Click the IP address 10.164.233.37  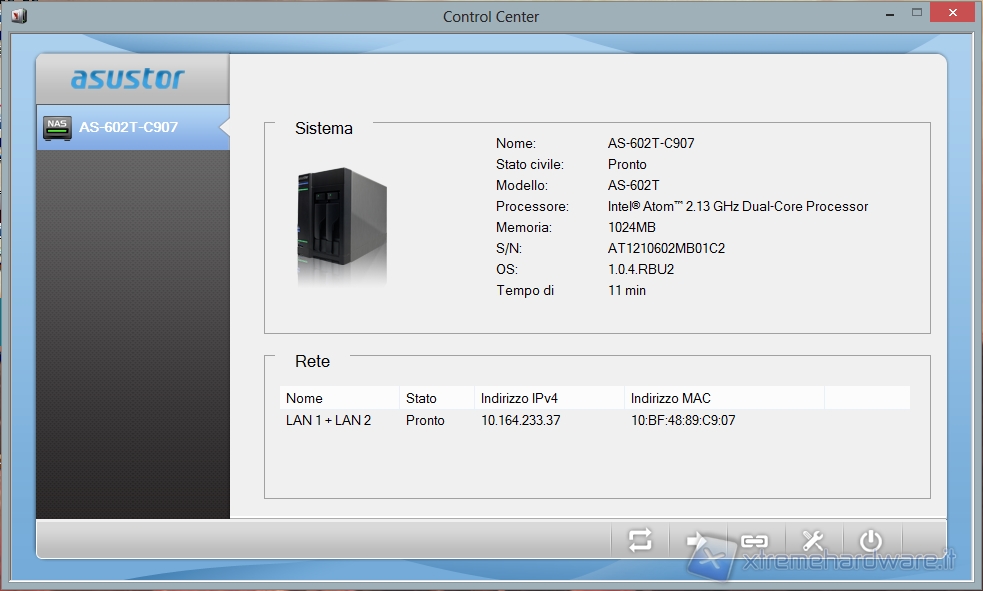520,421
